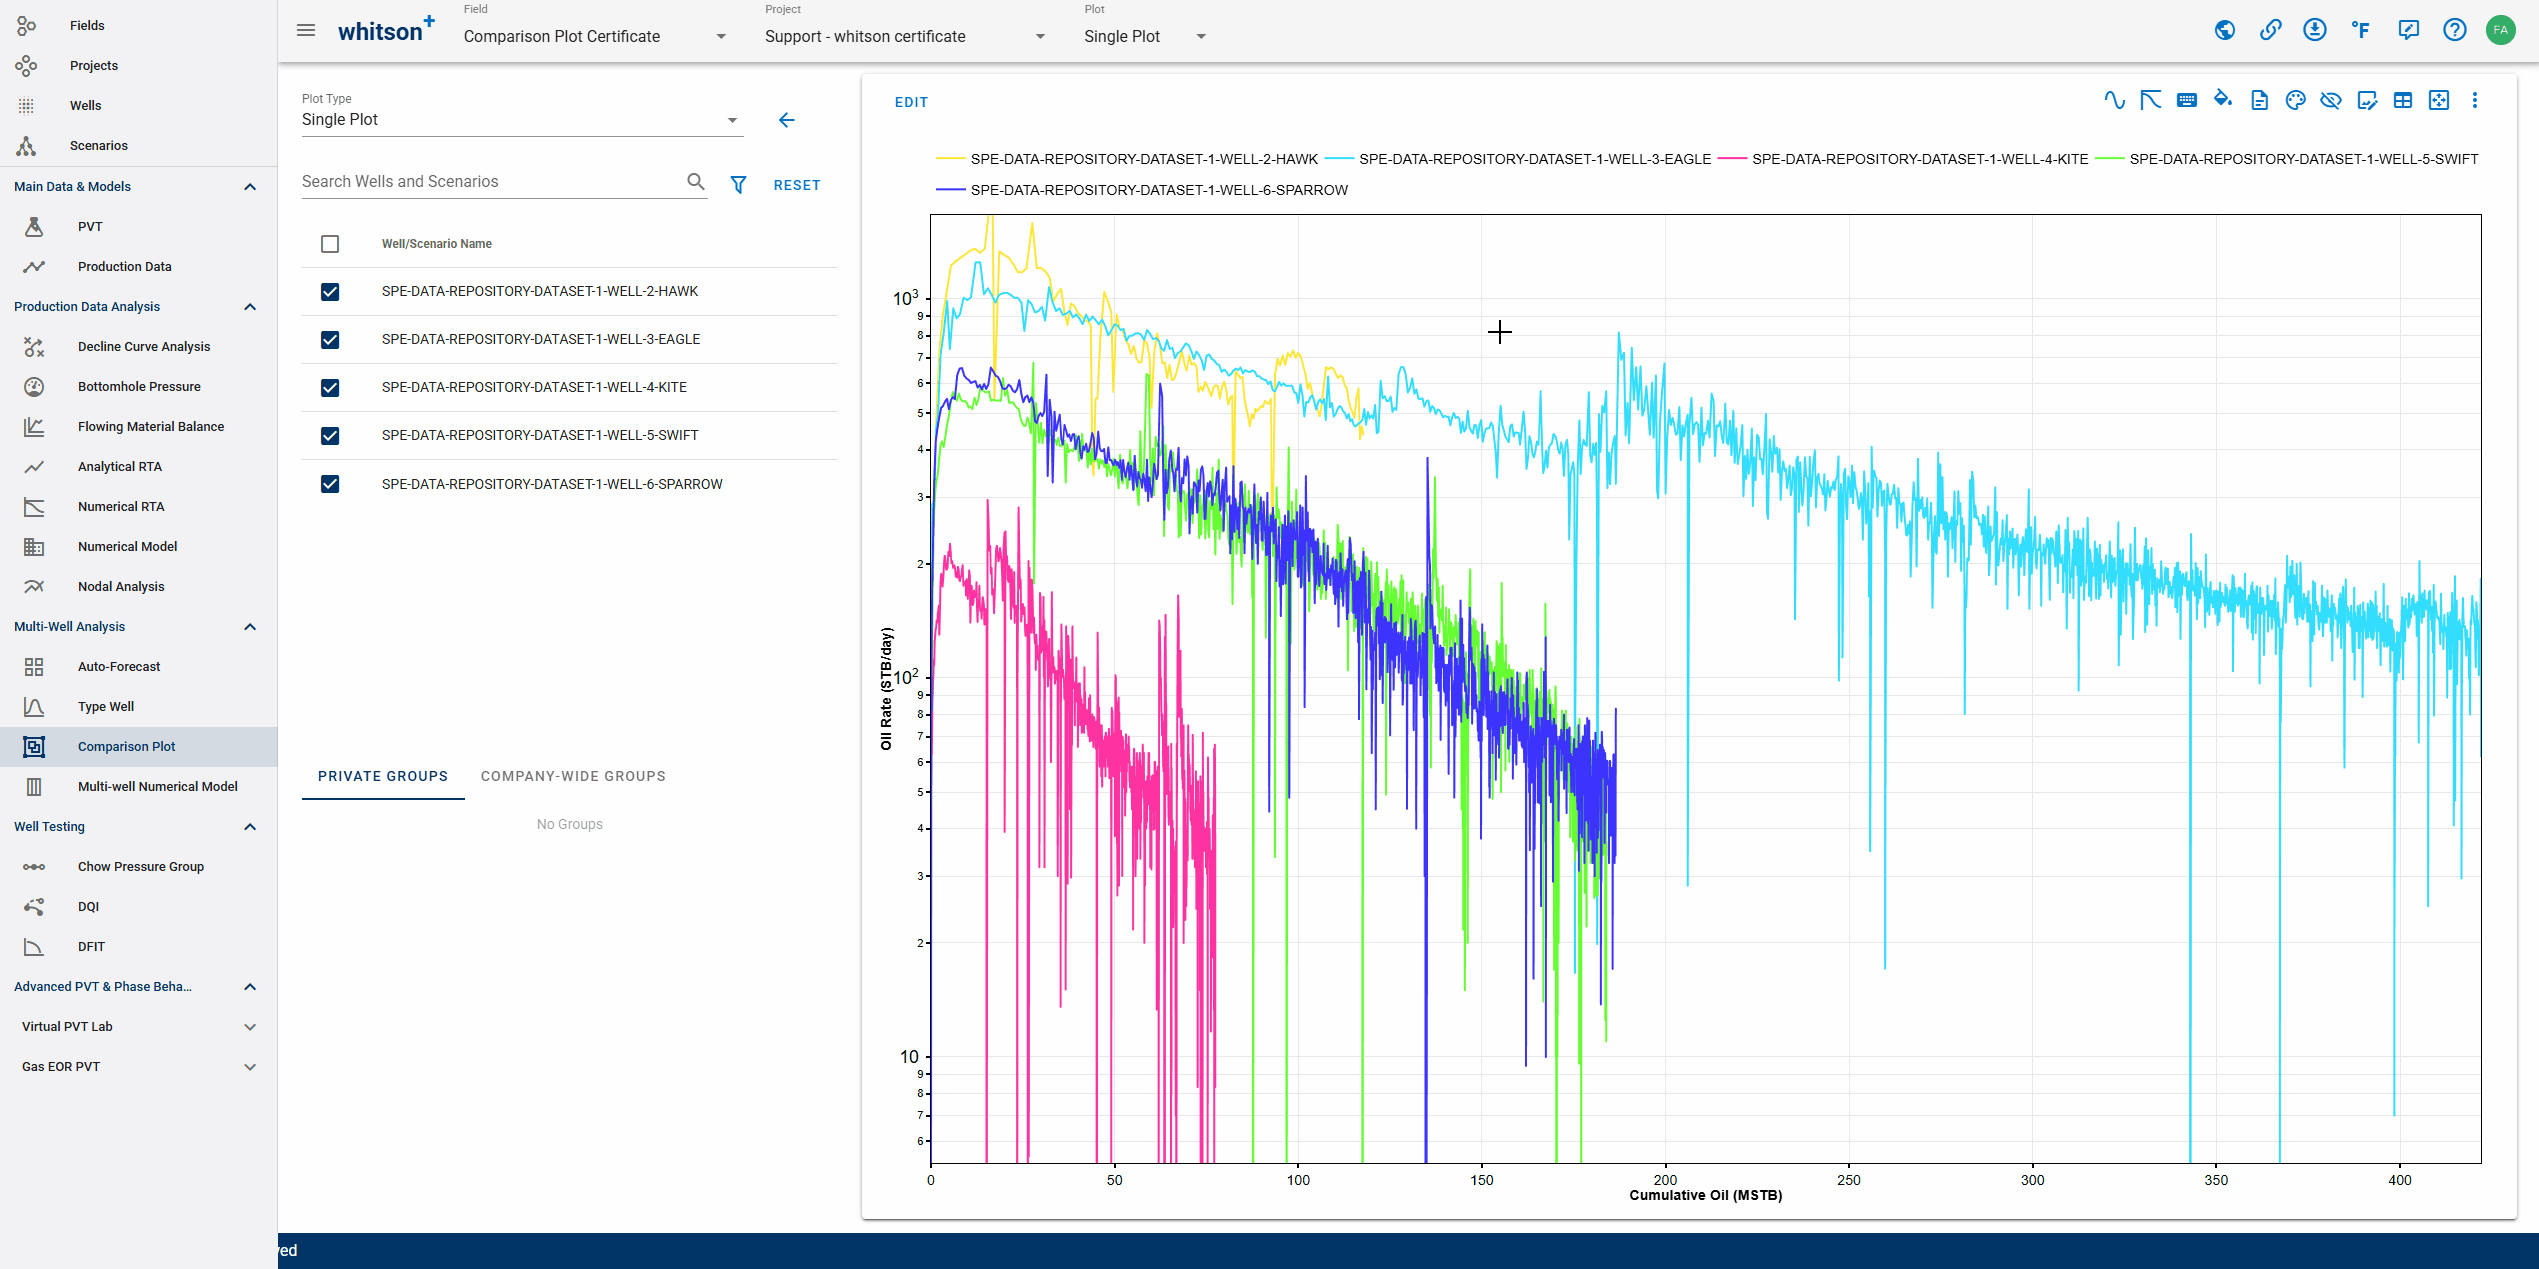
Task: Toggle the crossed-out eye visibility icon
Action: pos(2331,100)
